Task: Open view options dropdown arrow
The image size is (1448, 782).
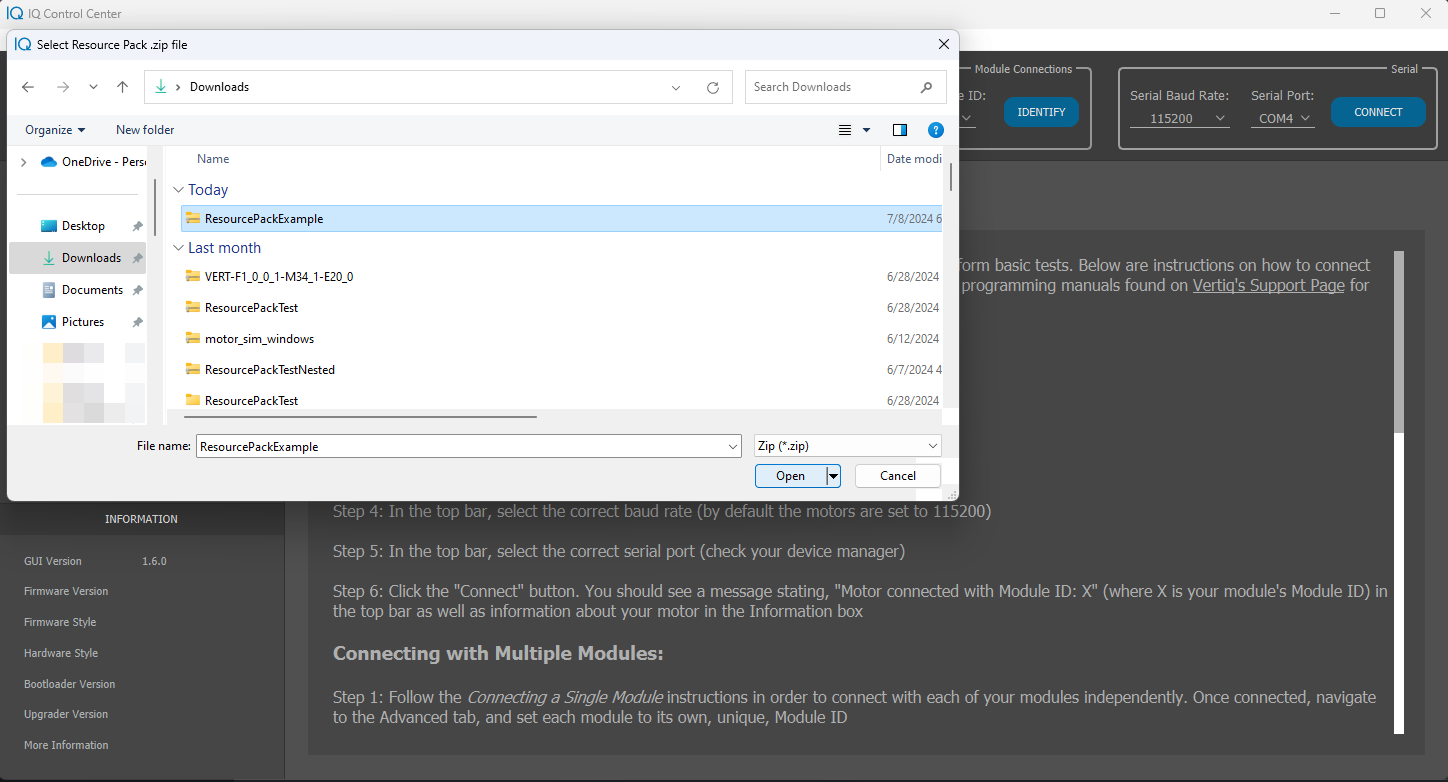Action: (866, 130)
